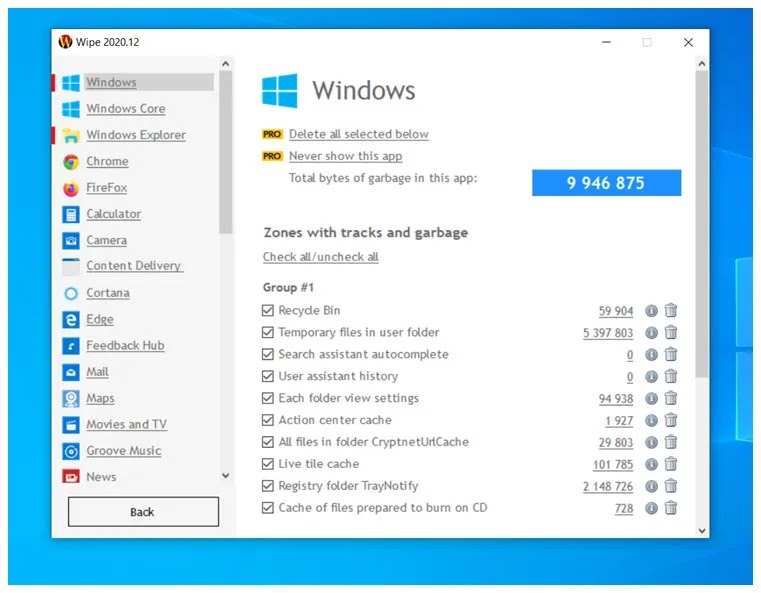Uncheck All files in folder CryptnetUrlCache
761x593 pixels.
pyautogui.click(x=267, y=442)
